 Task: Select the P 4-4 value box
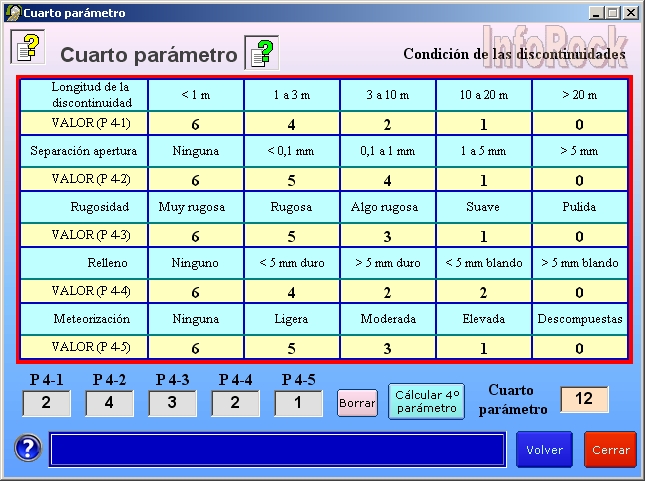pos(235,404)
